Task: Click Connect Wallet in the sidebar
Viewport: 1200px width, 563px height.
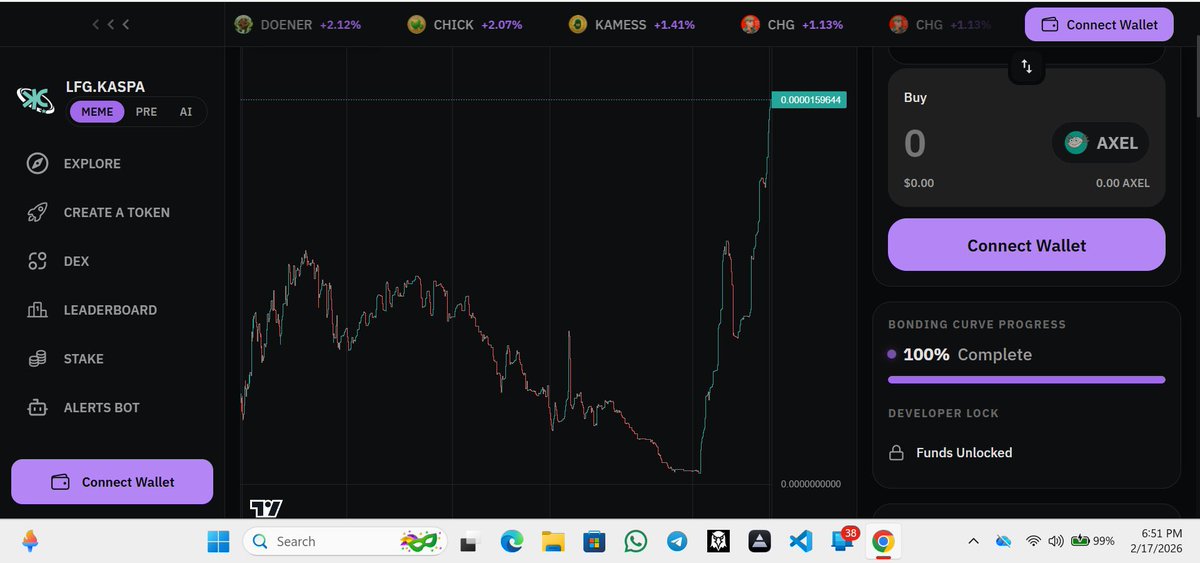Action: (112, 482)
